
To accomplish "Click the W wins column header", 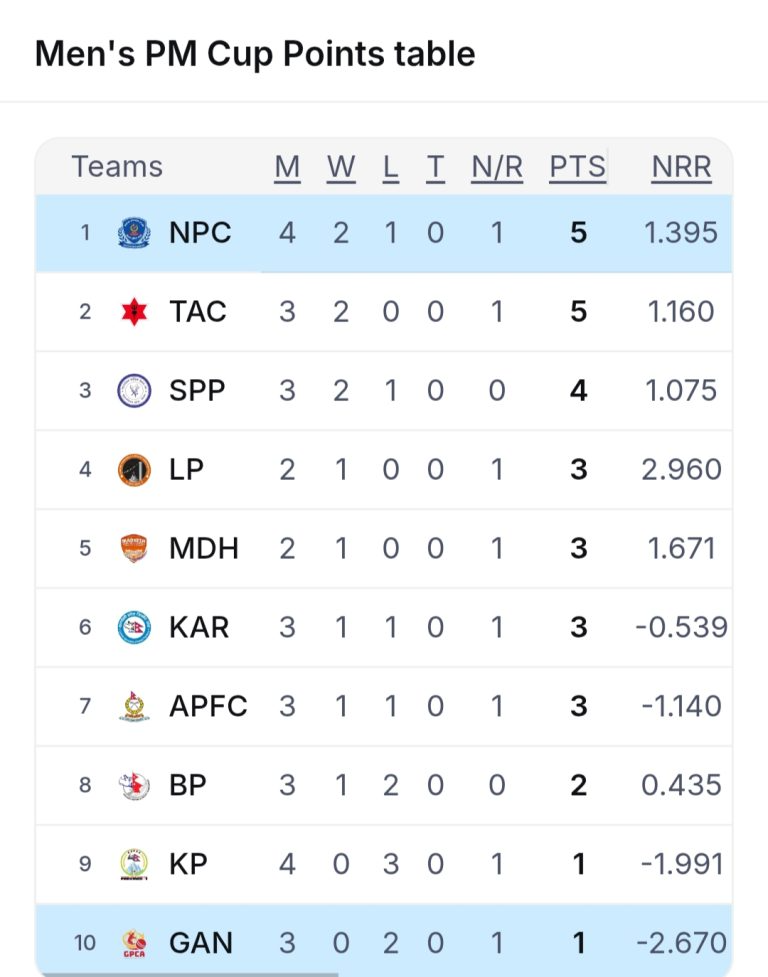I will click(341, 167).
